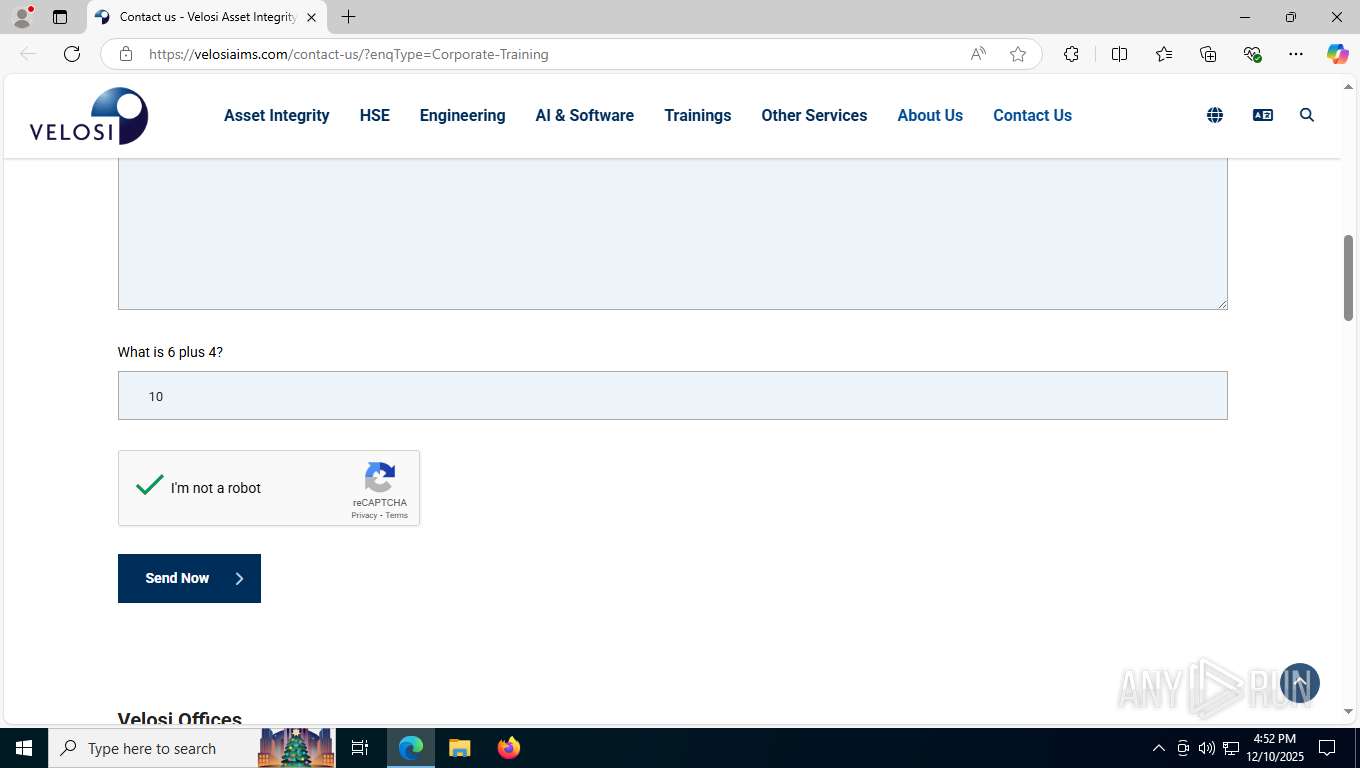Open the notification center
Screen dimensions: 1360x768
pyautogui.click(x=1327, y=748)
